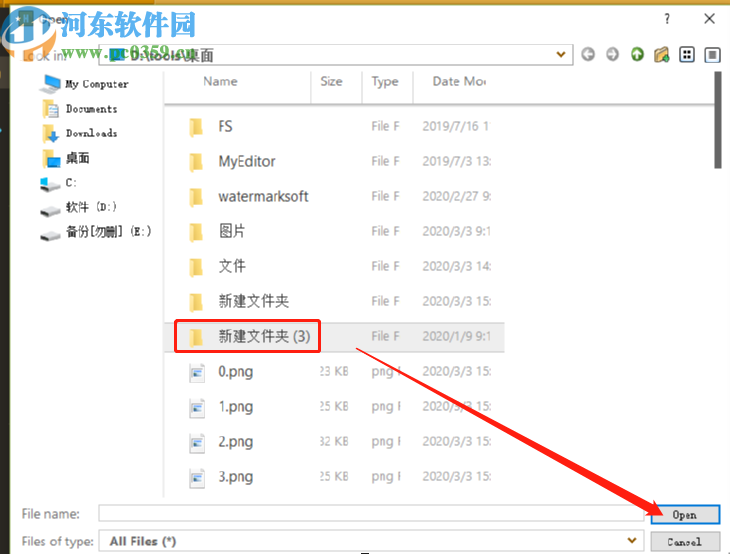The image size is (730, 554).
Task: Click the help question mark button
Action: (667, 19)
